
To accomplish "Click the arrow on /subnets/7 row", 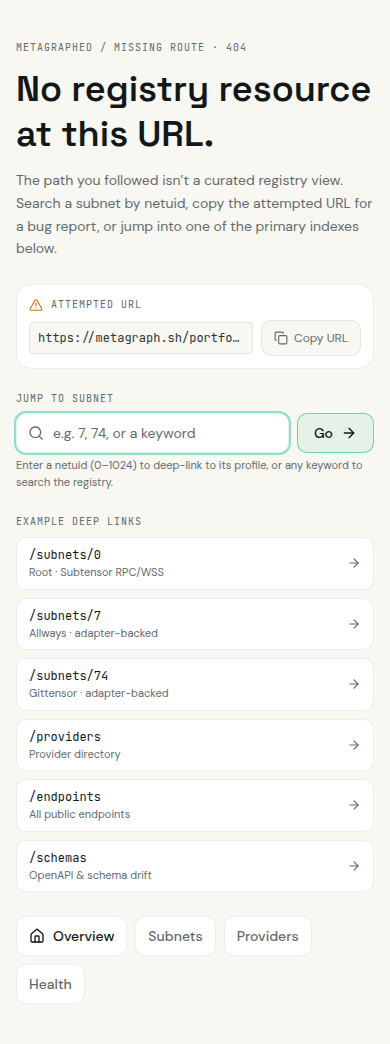I will 354,624.
